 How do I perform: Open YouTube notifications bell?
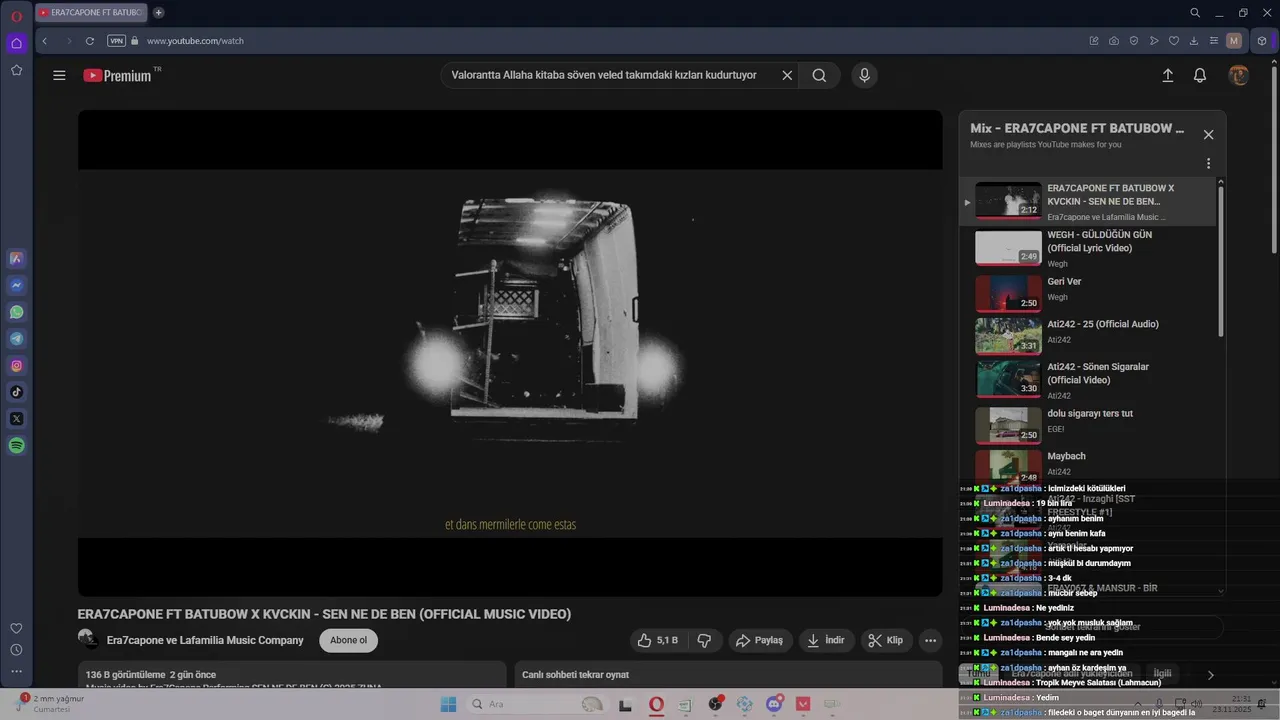1200,75
